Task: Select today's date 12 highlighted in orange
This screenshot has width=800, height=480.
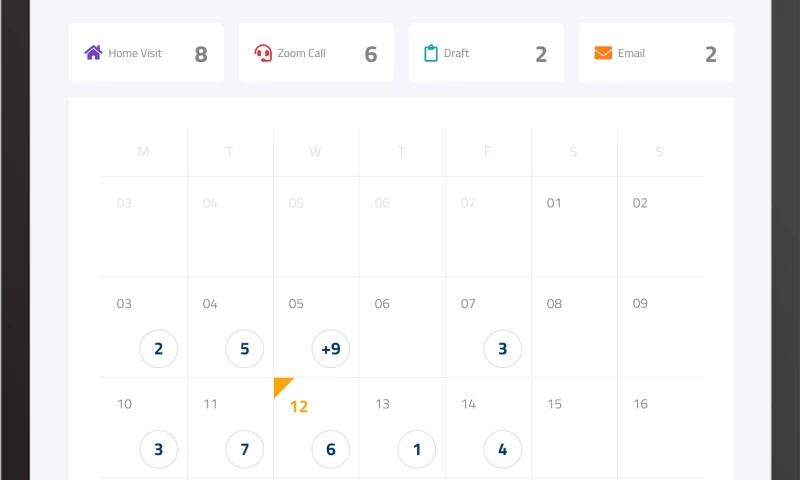Action: tap(298, 407)
